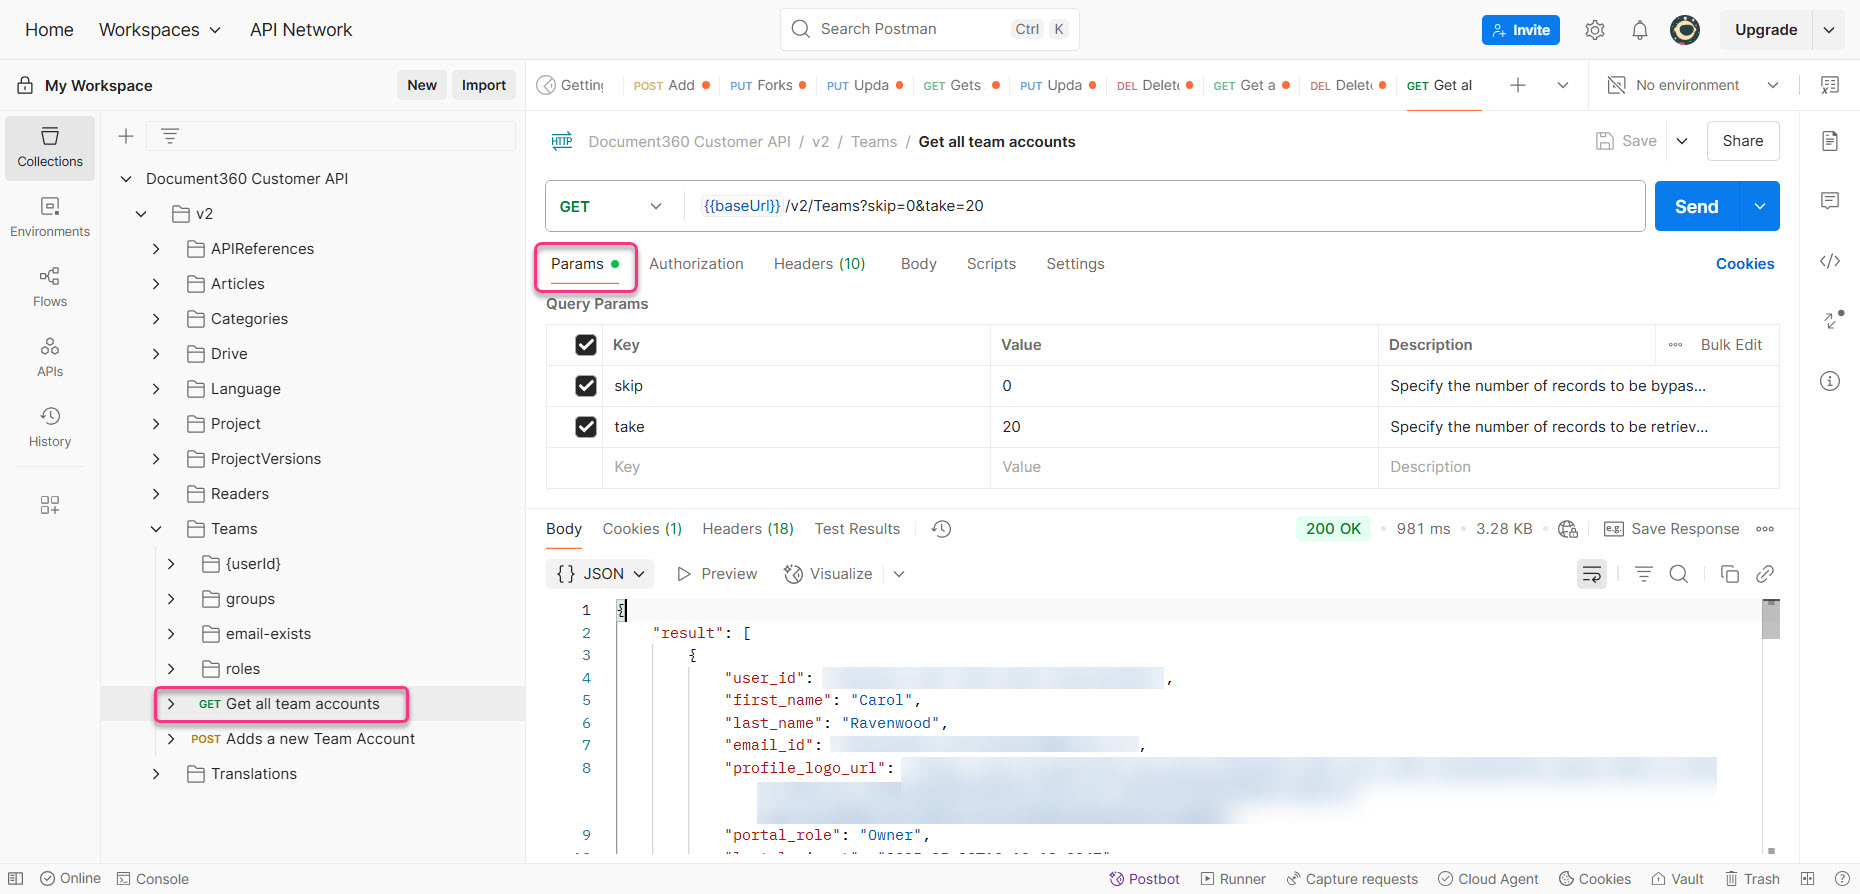Focus the Search Postman box
Image resolution: width=1860 pixels, height=894 pixels.
(x=929, y=29)
